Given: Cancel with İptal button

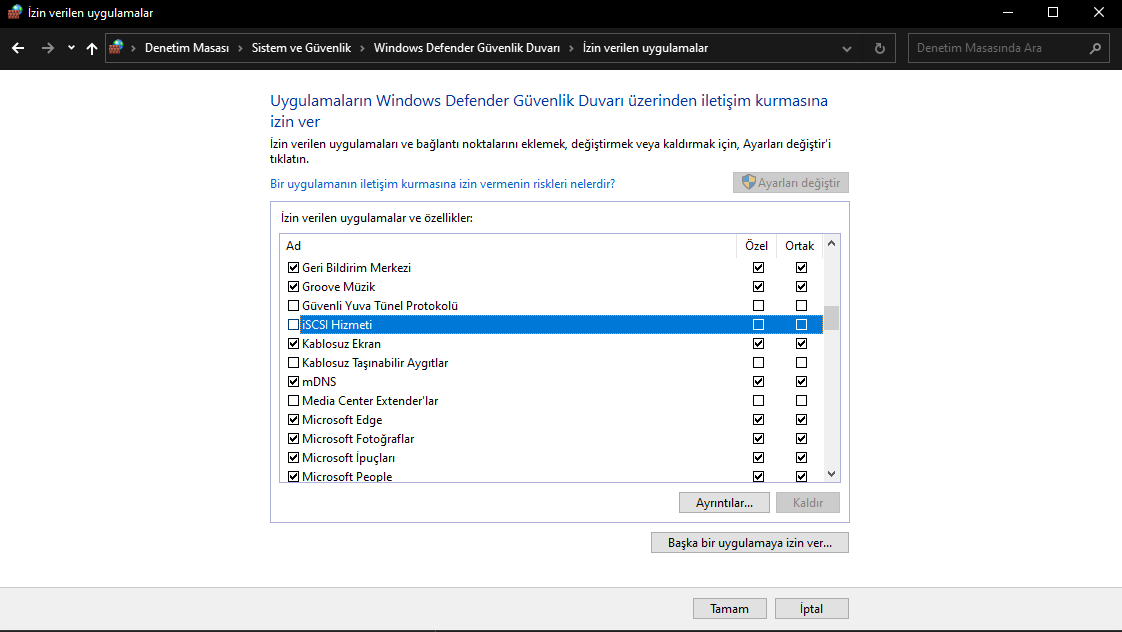Looking at the screenshot, I should coord(811,608).
